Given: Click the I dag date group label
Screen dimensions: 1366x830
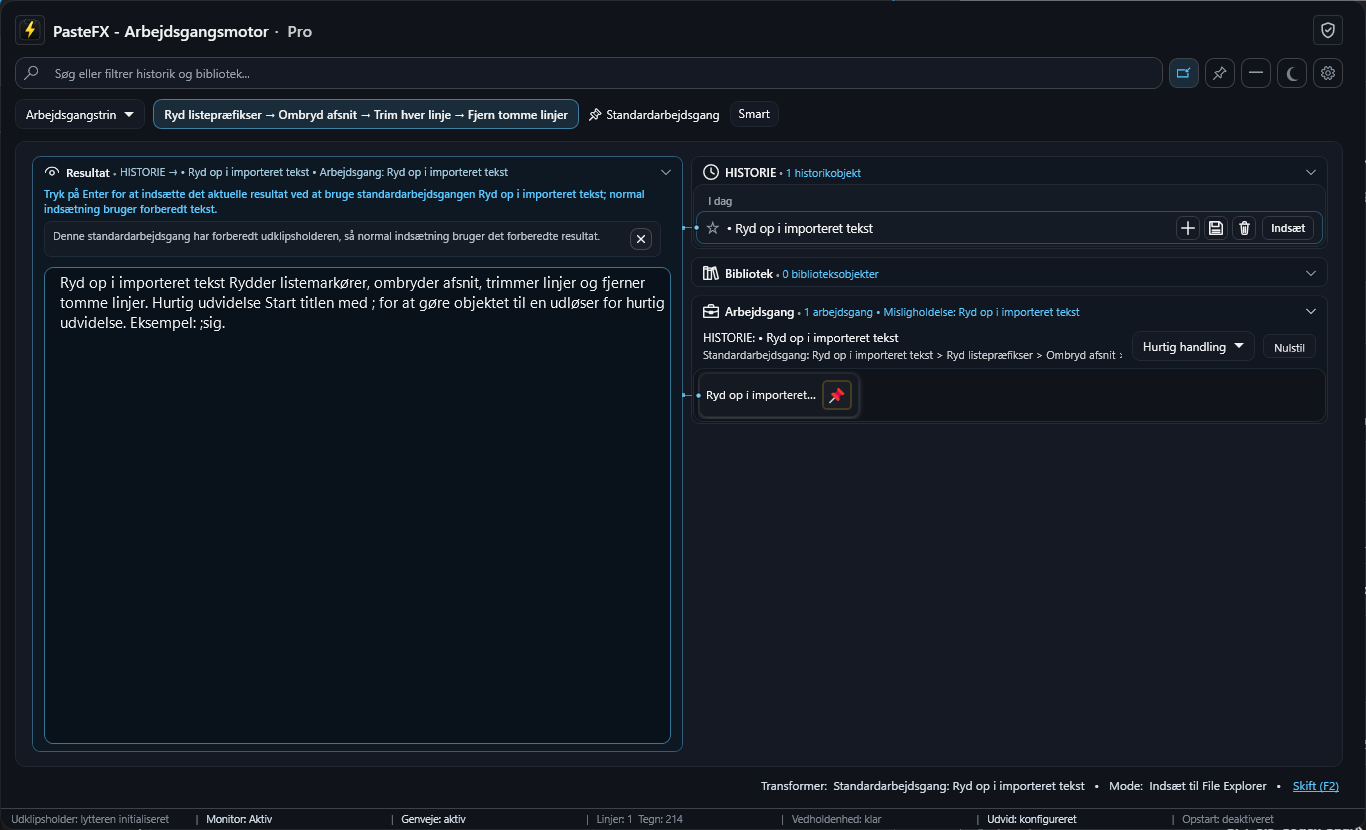Looking at the screenshot, I should pos(720,201).
